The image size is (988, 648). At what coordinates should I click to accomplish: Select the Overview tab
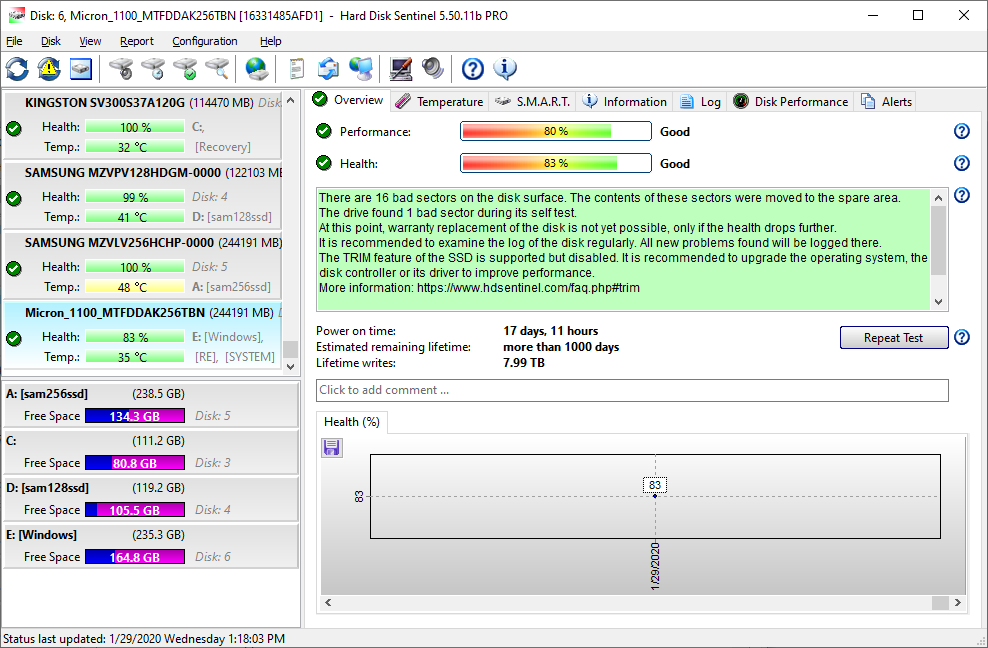(348, 100)
